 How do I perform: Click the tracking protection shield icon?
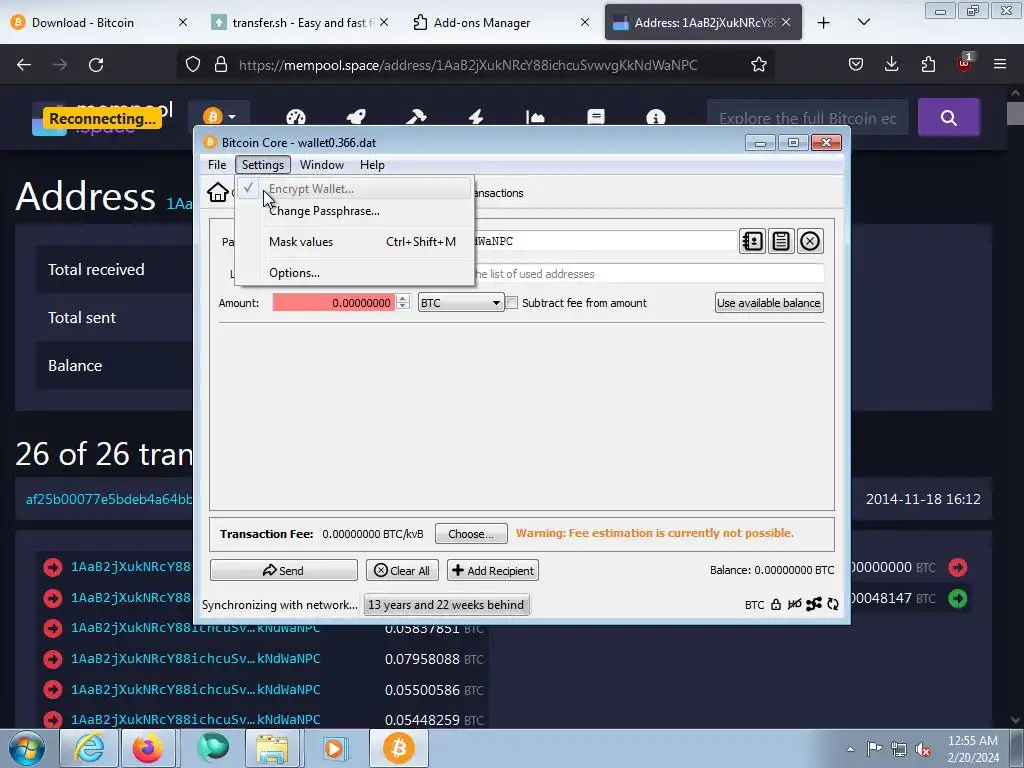tap(193, 65)
